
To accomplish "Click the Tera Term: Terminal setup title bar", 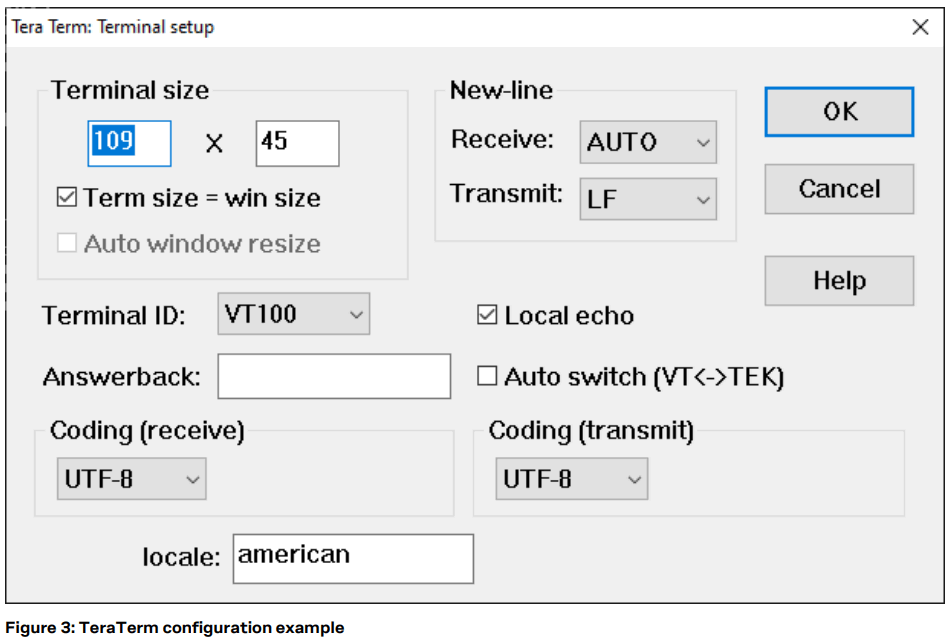I will (x=400, y=27).
